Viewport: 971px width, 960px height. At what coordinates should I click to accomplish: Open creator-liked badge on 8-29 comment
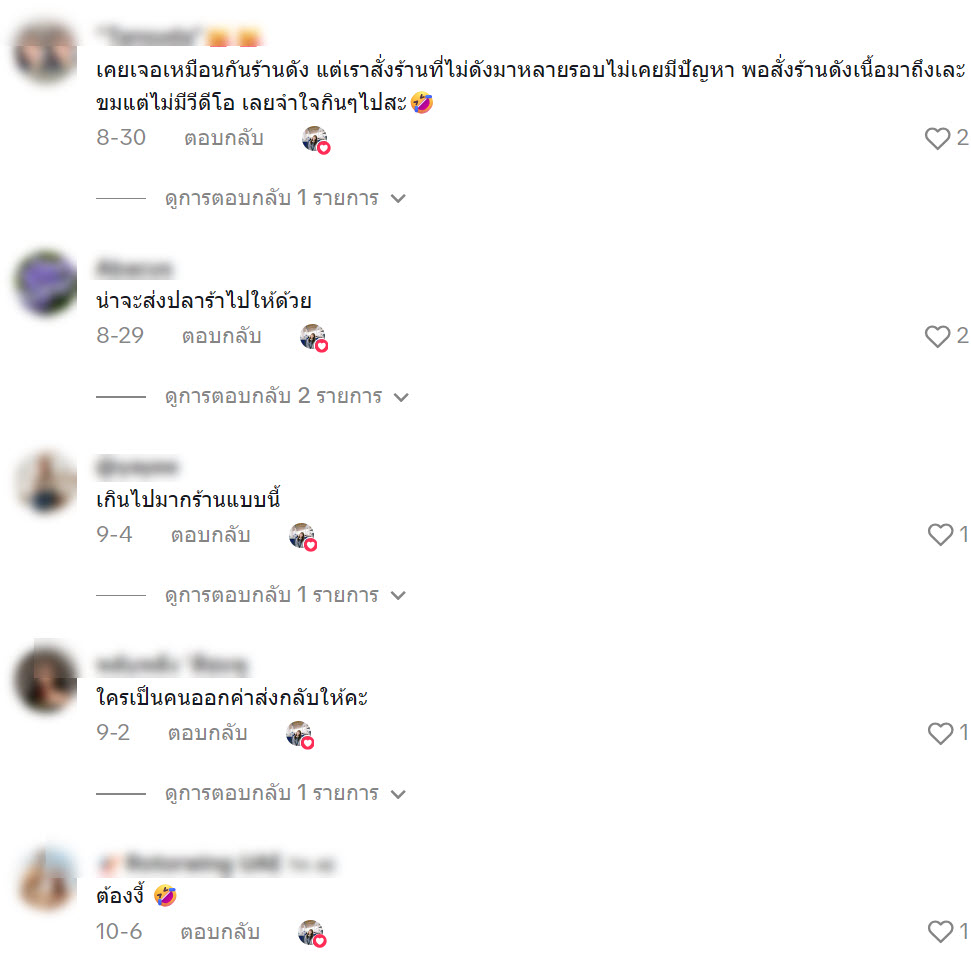[x=314, y=338]
